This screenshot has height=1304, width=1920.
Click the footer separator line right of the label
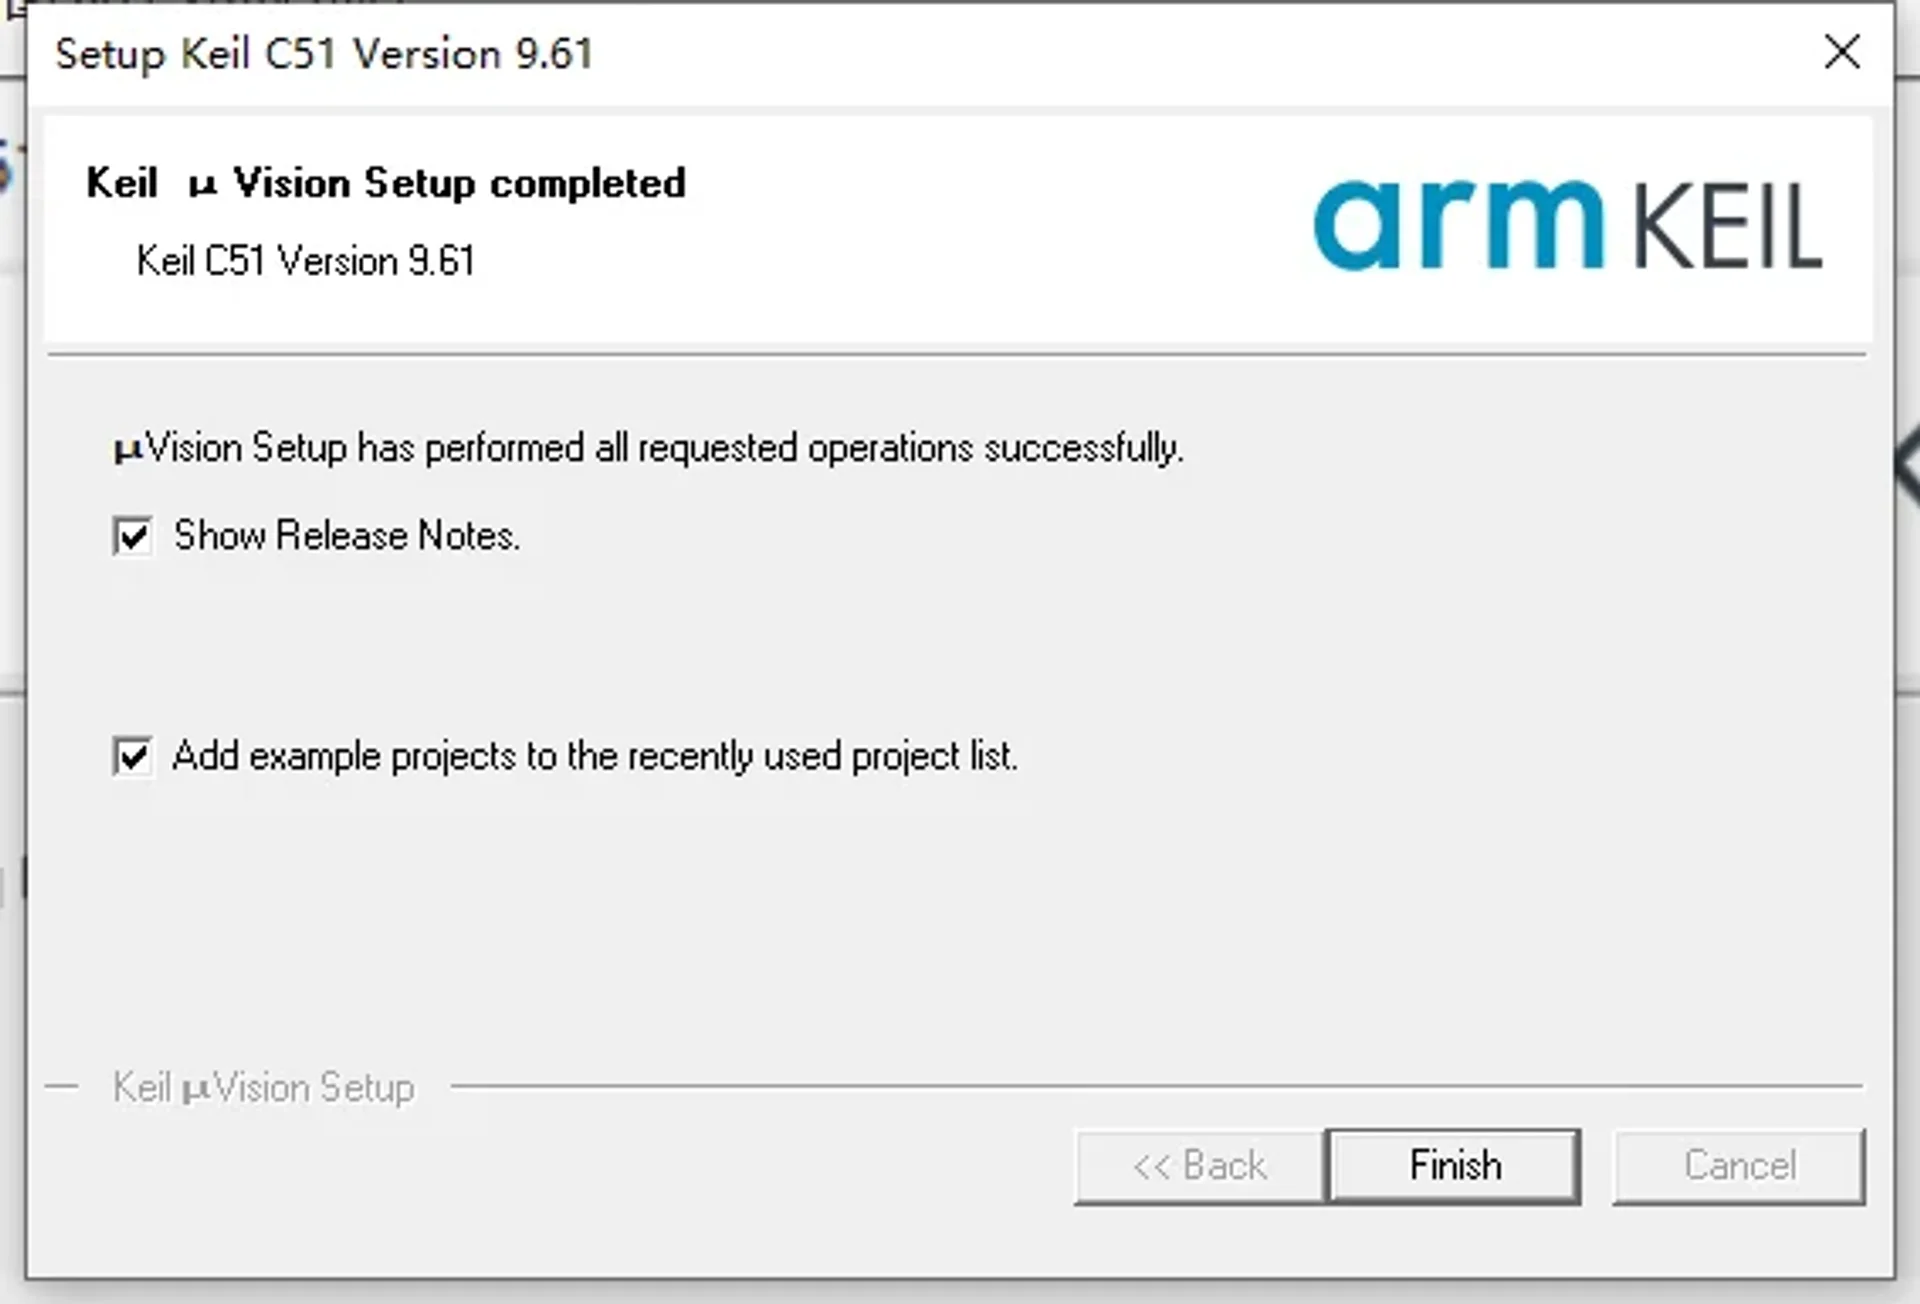click(x=1155, y=1085)
